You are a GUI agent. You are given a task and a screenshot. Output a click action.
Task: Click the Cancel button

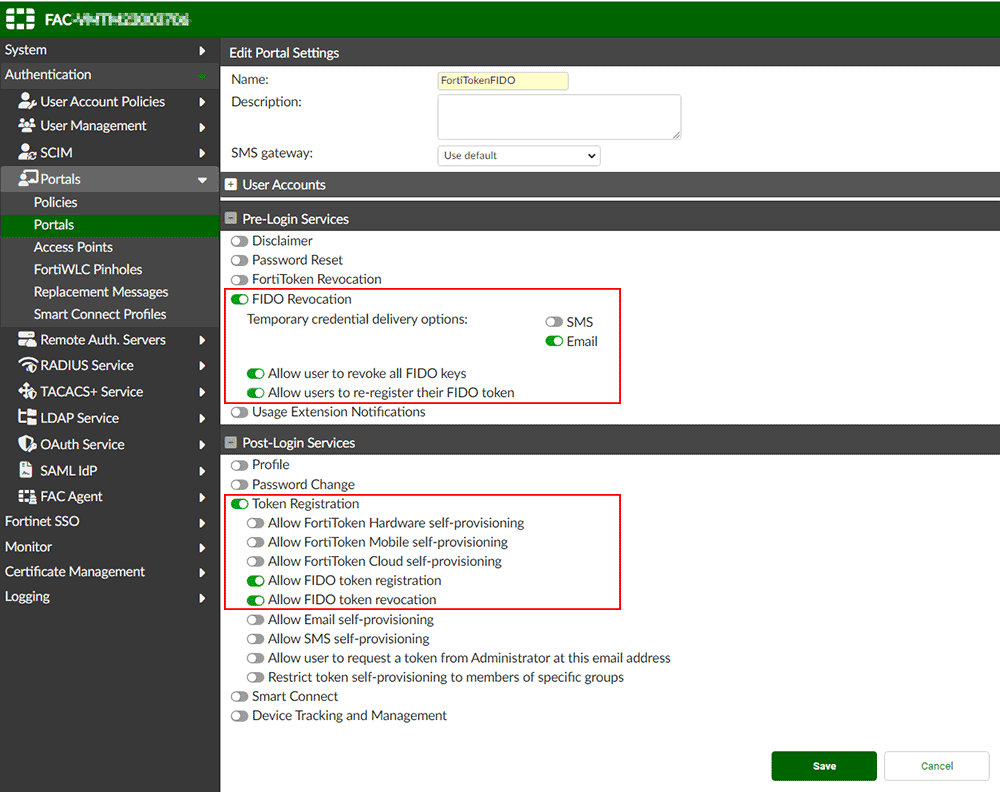tap(937, 766)
